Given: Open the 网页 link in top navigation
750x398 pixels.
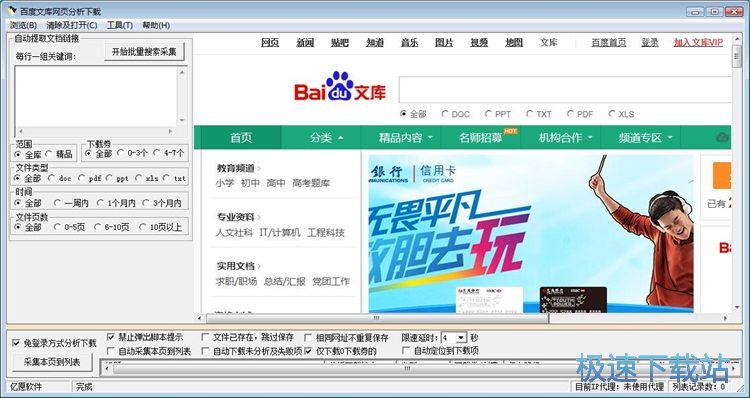Looking at the screenshot, I should [x=270, y=43].
